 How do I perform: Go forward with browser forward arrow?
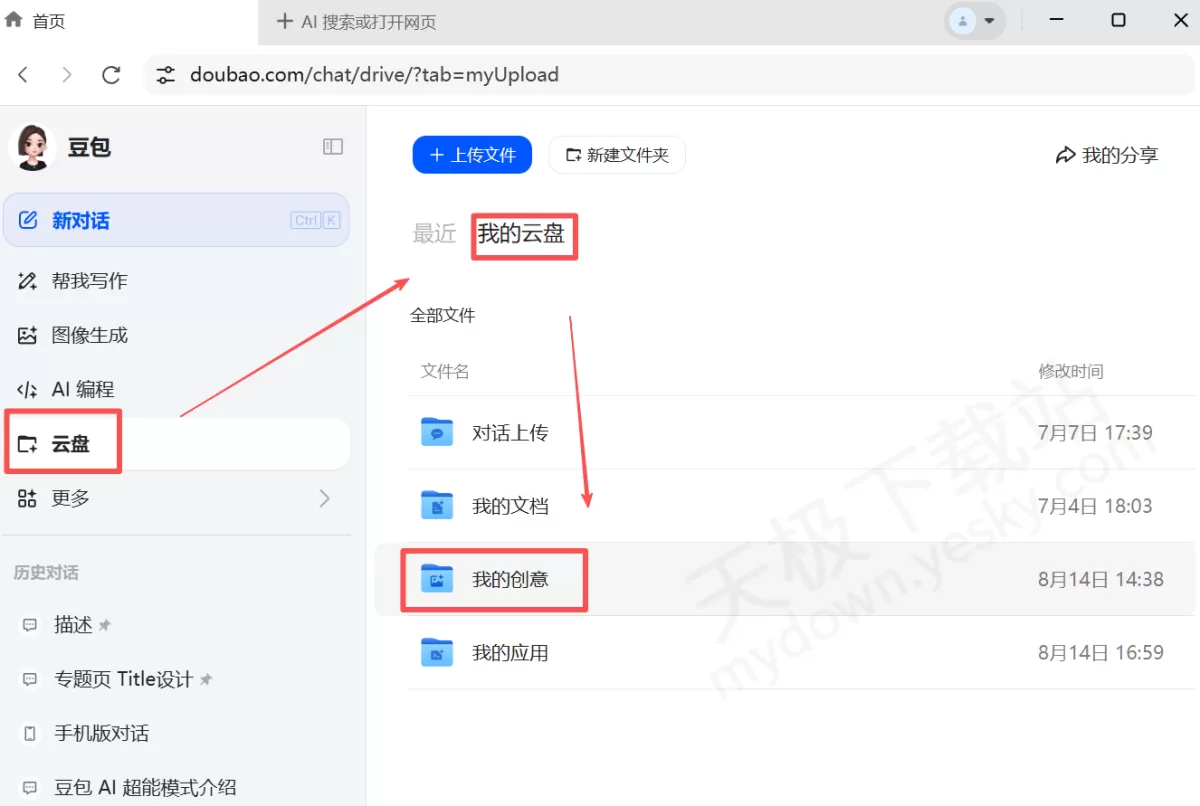pos(67,75)
